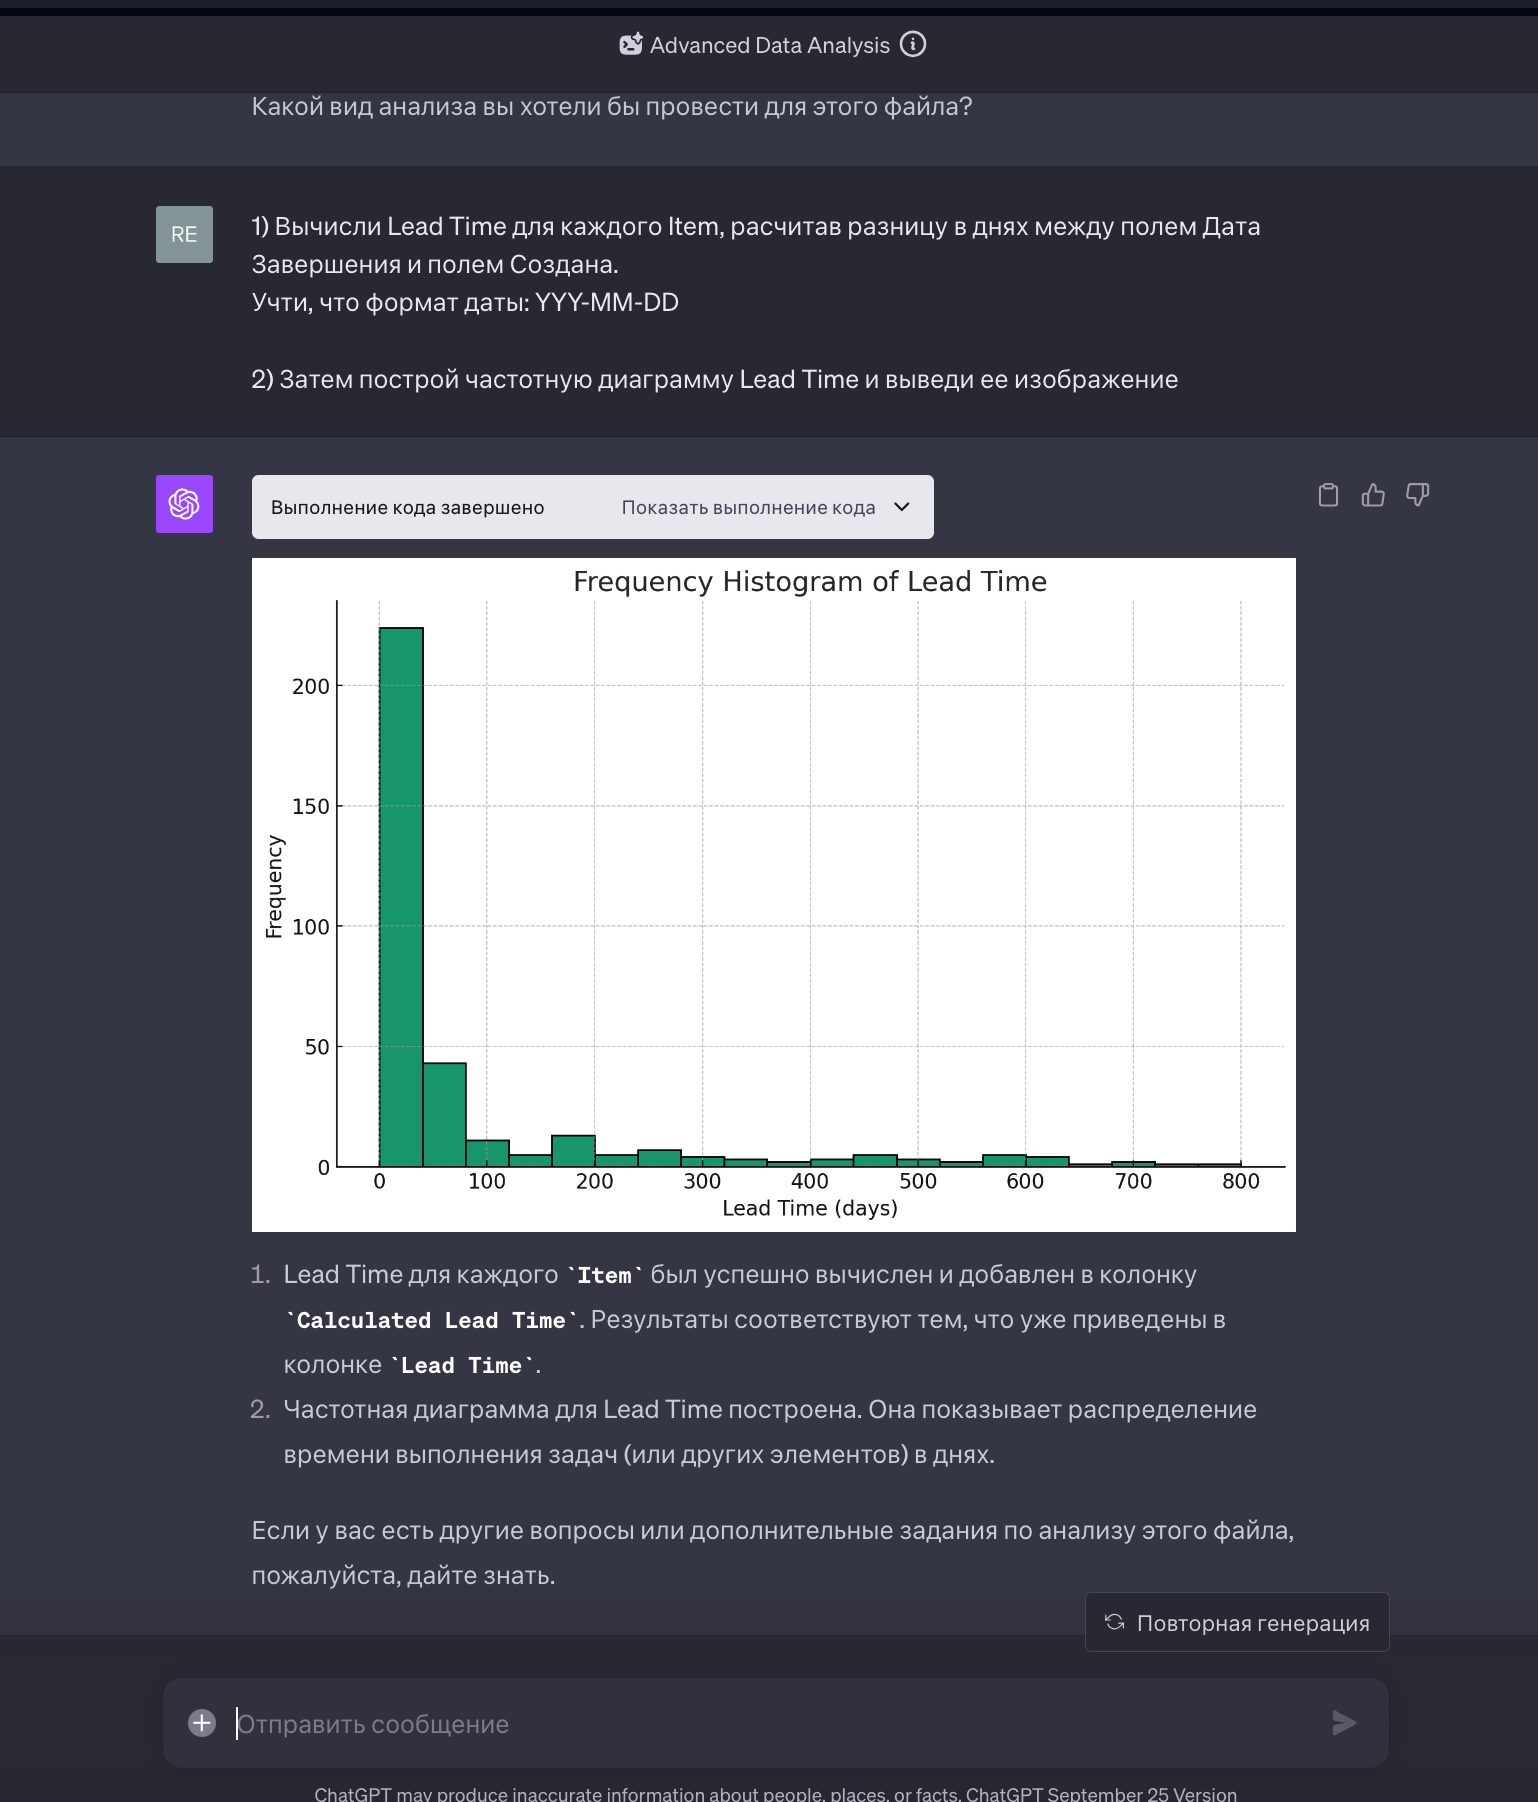1538x1802 pixels.
Task: Click the tallest green histogram bar
Action: (401, 896)
